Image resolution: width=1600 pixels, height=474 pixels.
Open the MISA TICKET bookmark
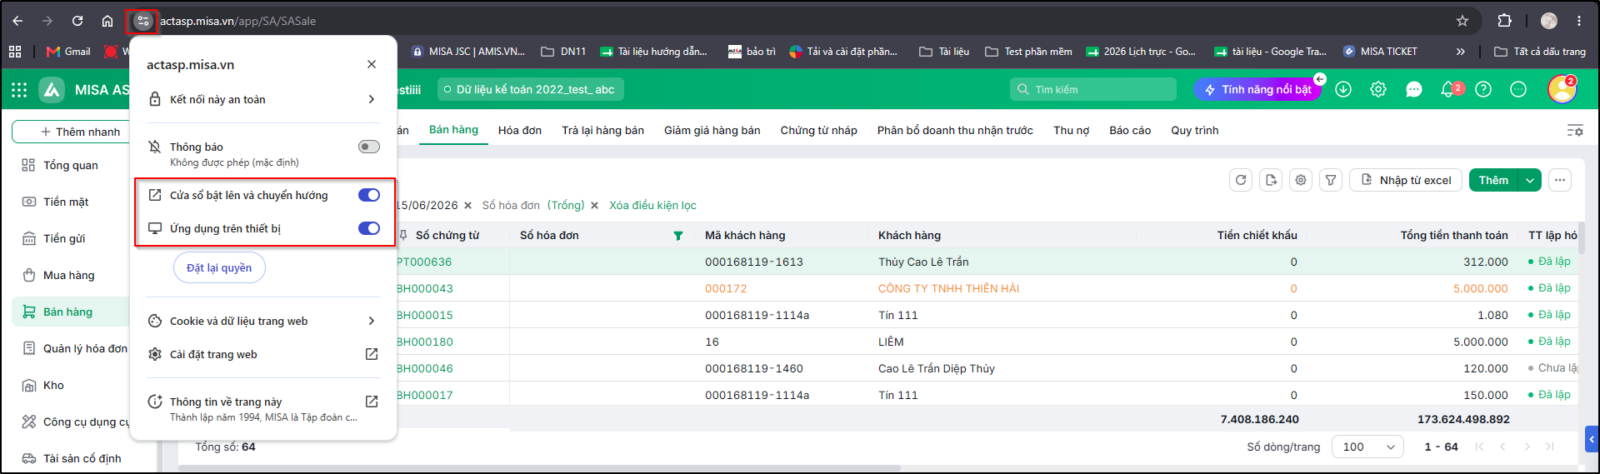[x=1380, y=51]
